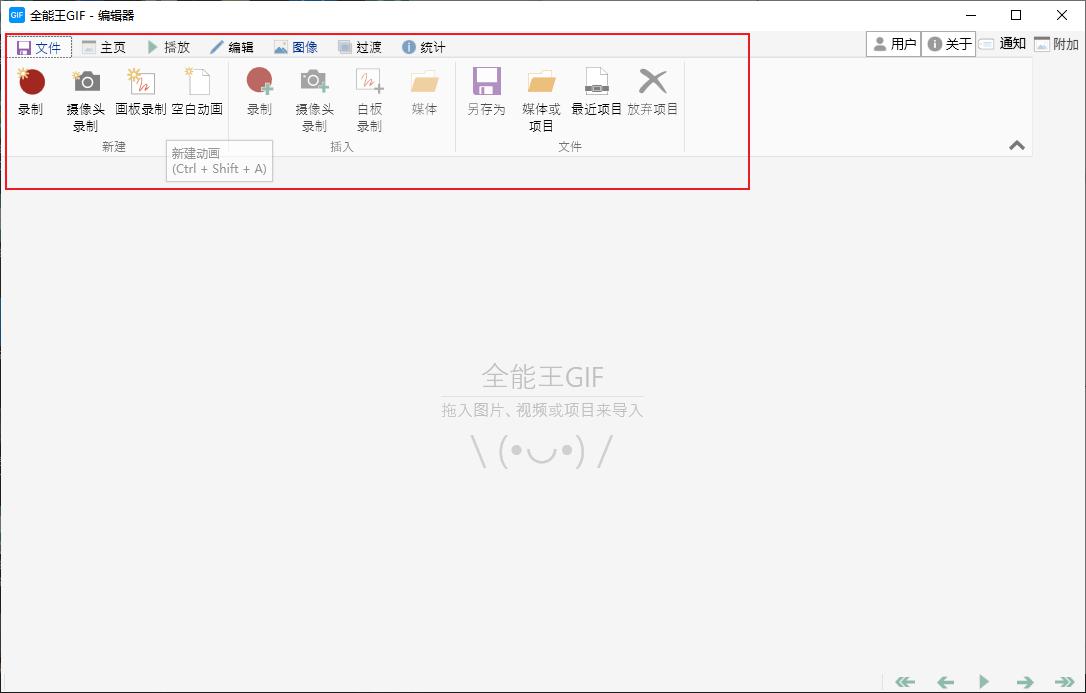Viewport: 1086px width, 693px height.
Task: Click the discard project (放弃项目) icon
Action: point(652,91)
